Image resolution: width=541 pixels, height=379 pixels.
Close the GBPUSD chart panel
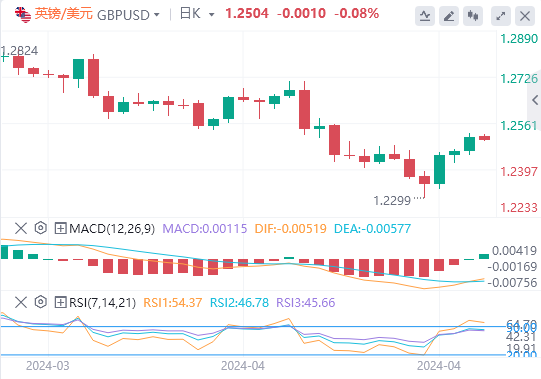click(x=525, y=16)
